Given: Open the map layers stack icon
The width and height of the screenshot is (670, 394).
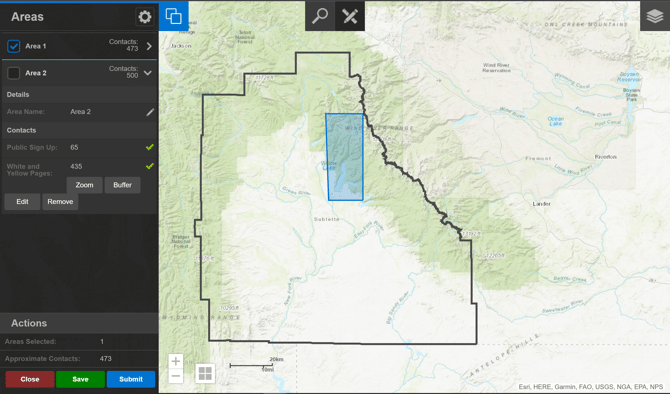Looking at the screenshot, I should pos(655,16).
